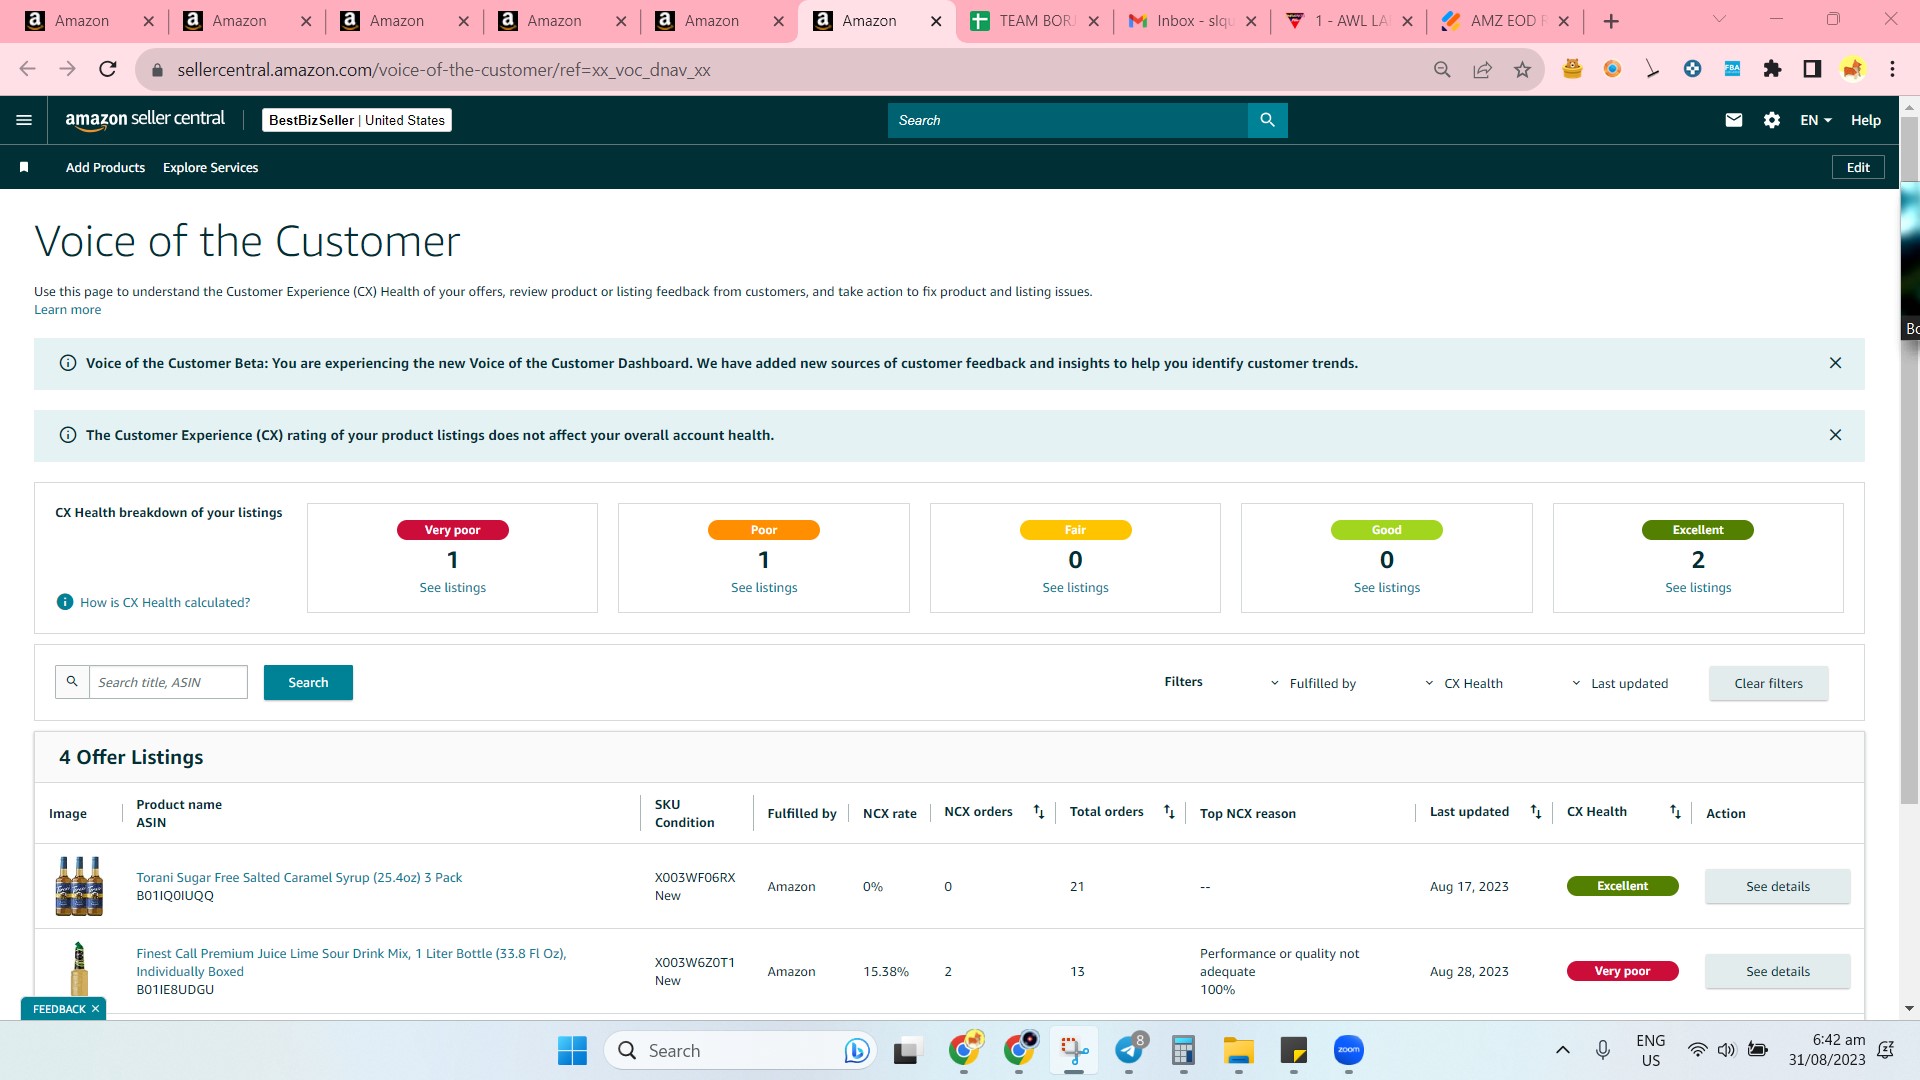
Task: Click the Seller Central header search box
Action: pos(1068,120)
